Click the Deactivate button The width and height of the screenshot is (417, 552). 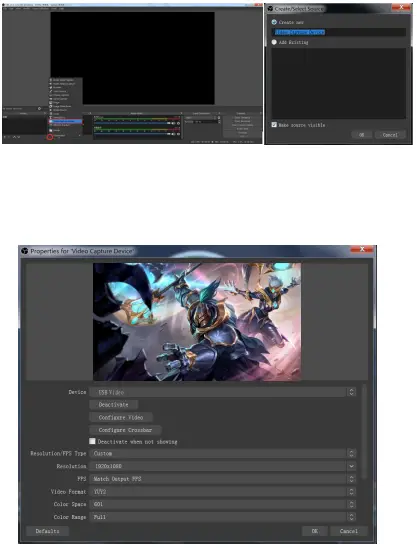click(113, 405)
